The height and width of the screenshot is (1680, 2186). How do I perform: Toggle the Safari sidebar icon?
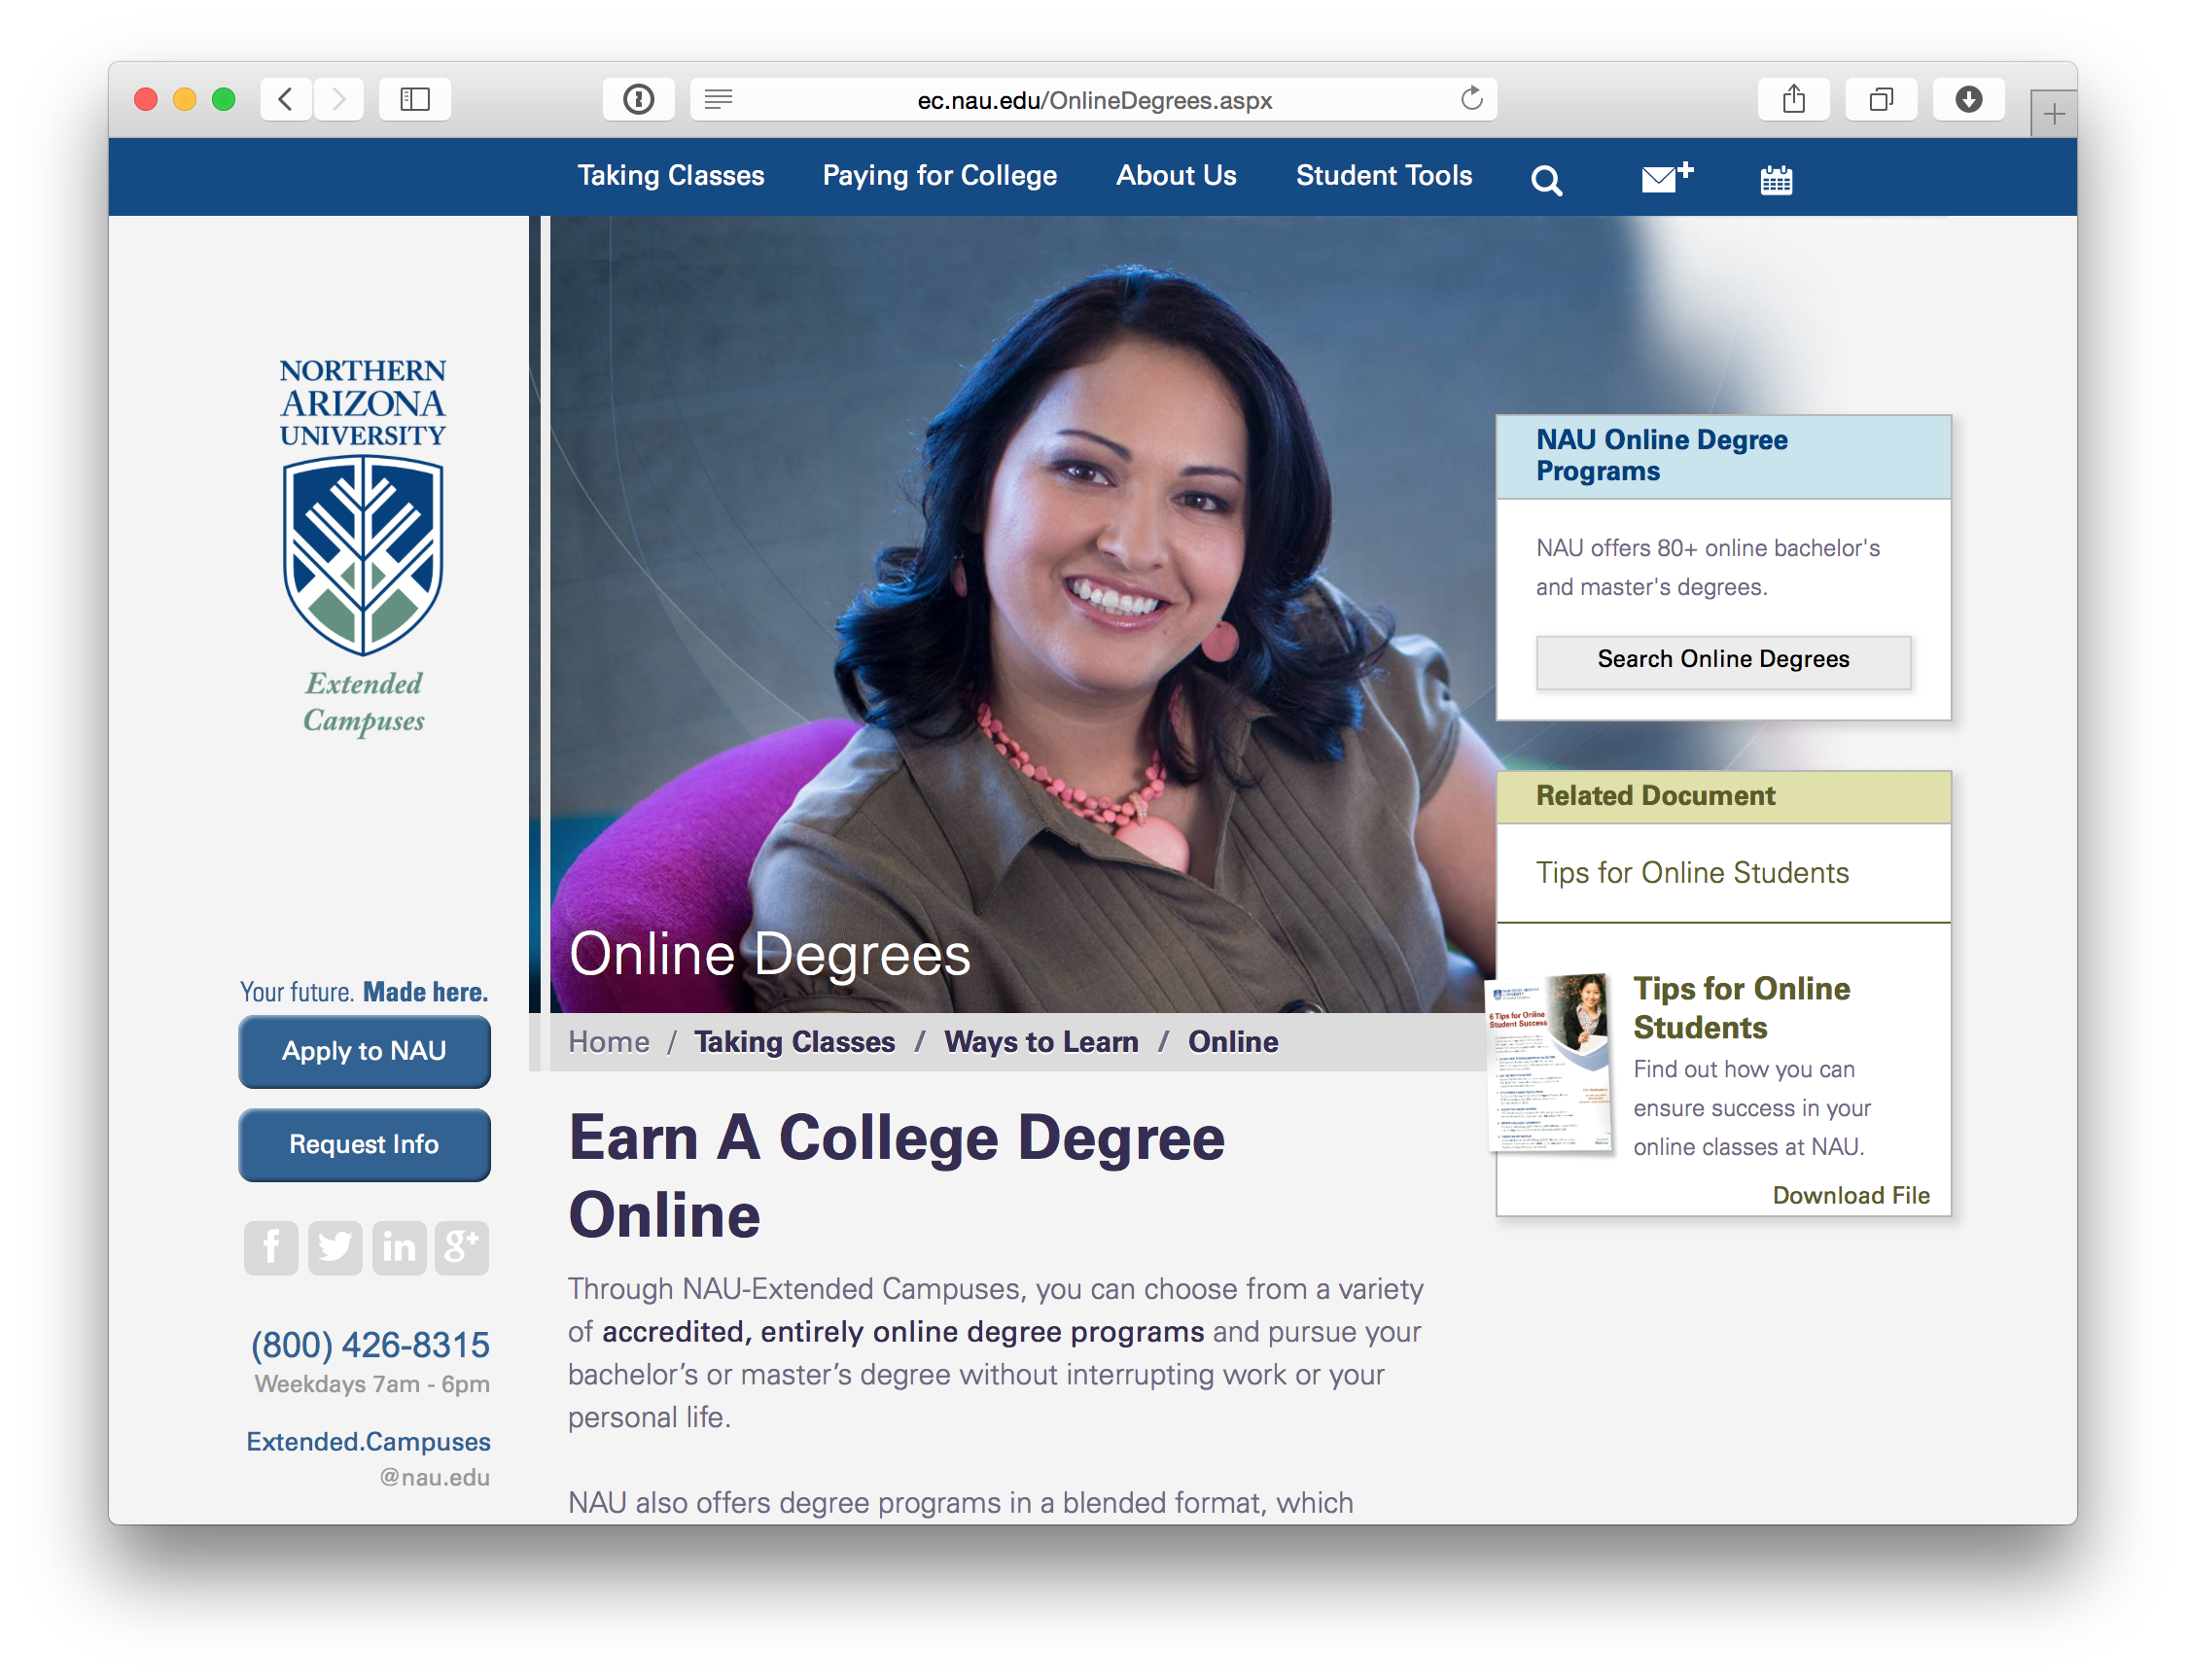click(415, 99)
